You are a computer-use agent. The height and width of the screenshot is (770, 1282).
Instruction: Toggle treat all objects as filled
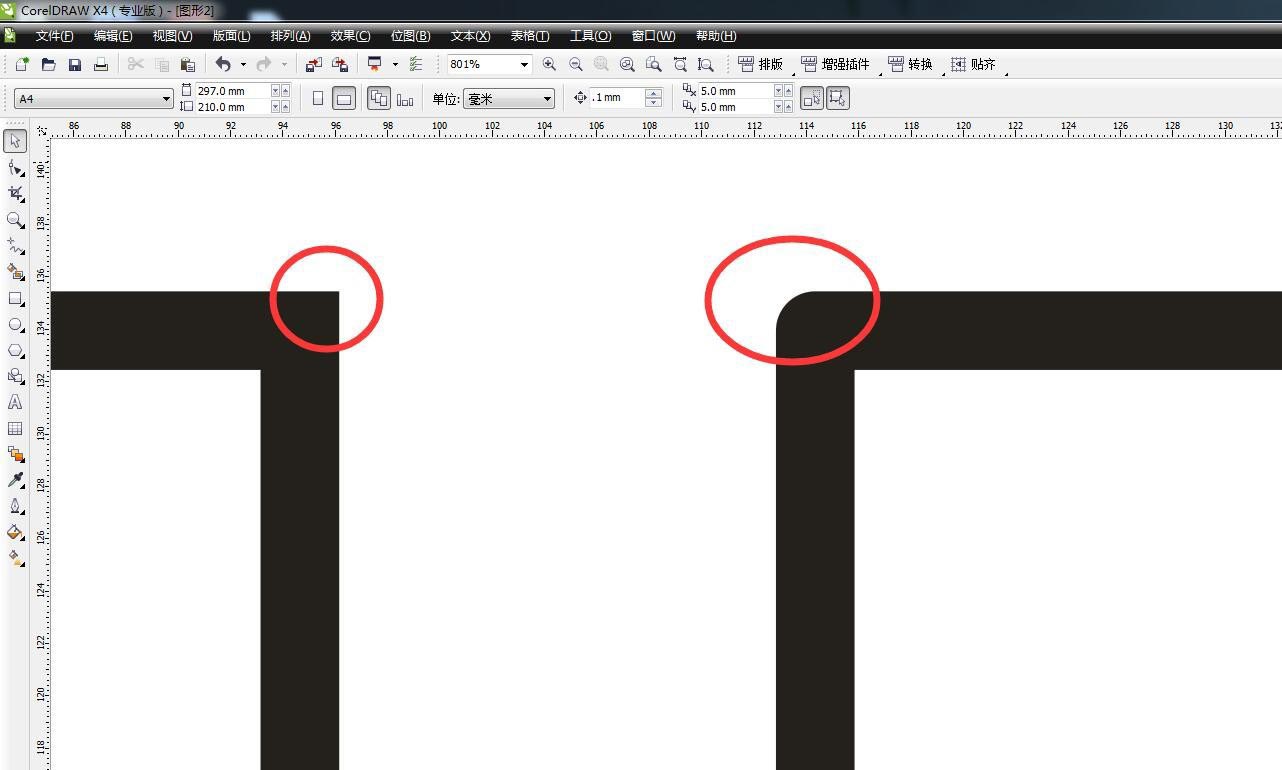click(811, 98)
